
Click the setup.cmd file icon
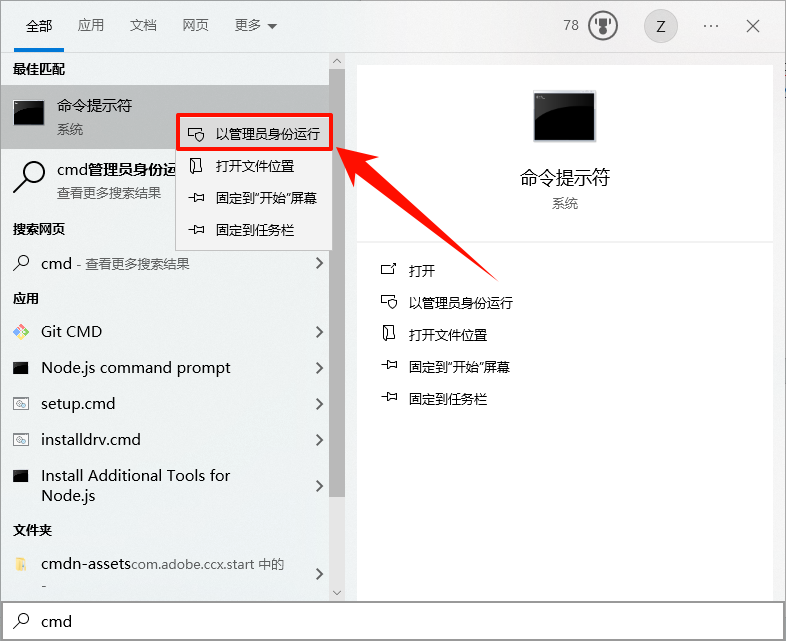21,404
